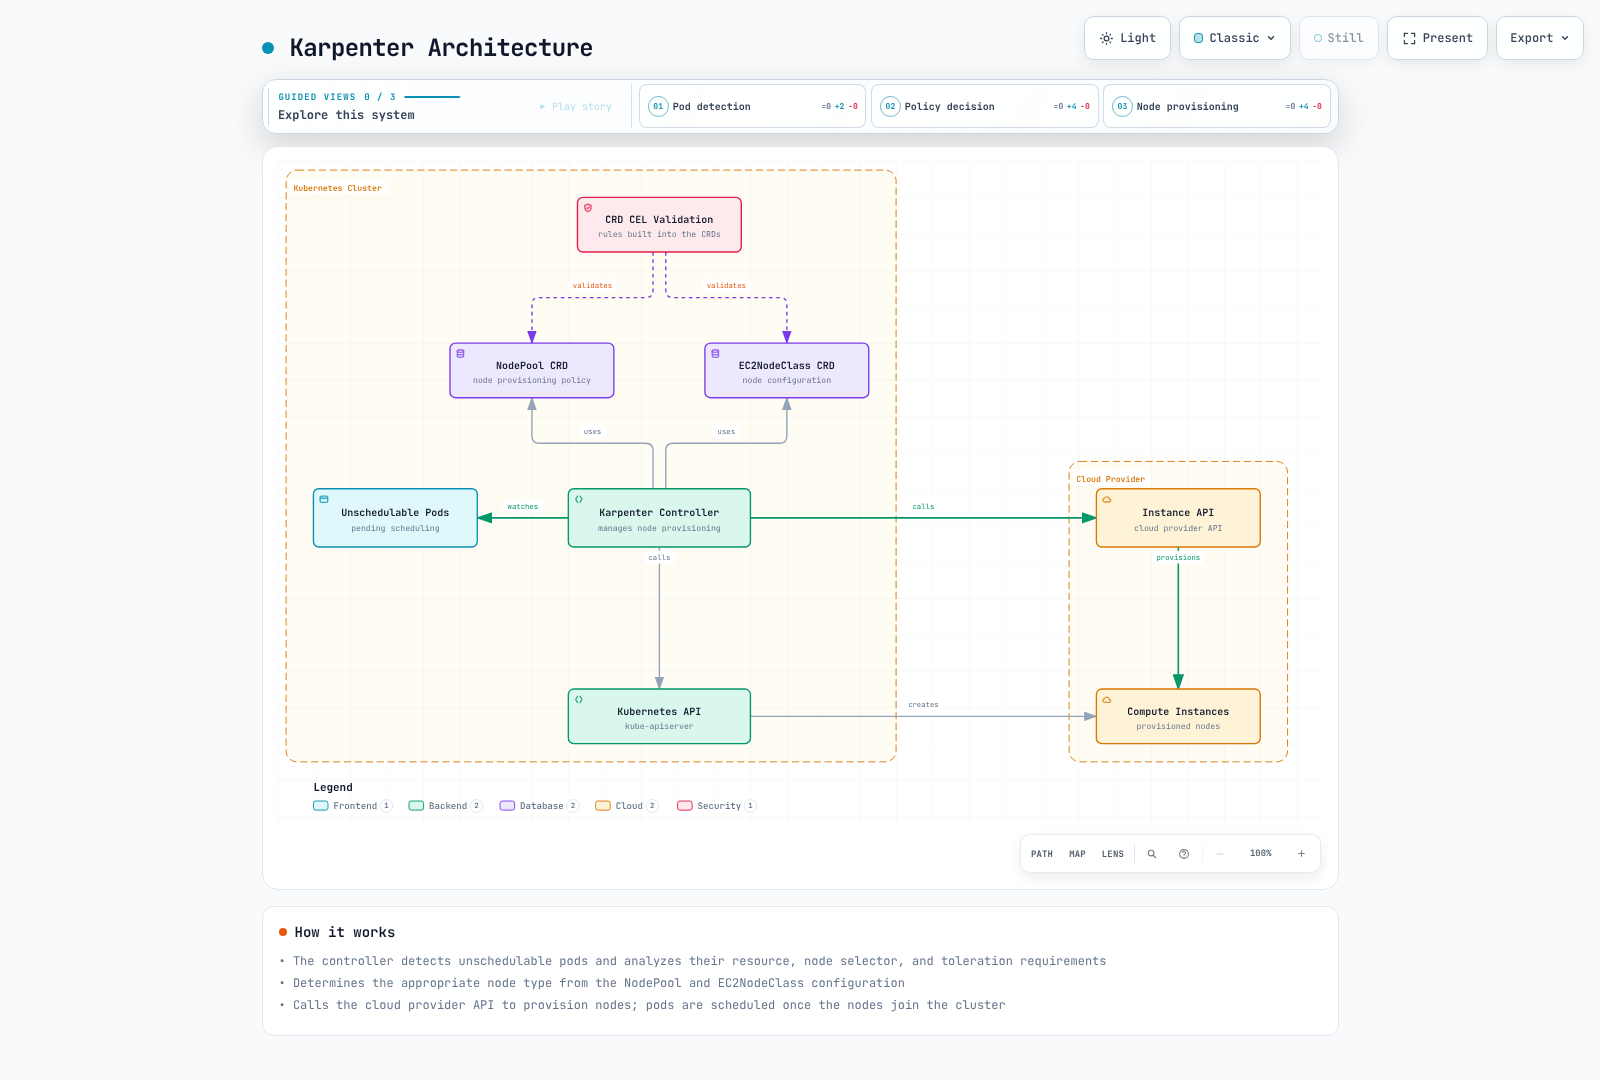Toggle the Backend legend filter
1600x1080 pixels.
[x=445, y=806]
